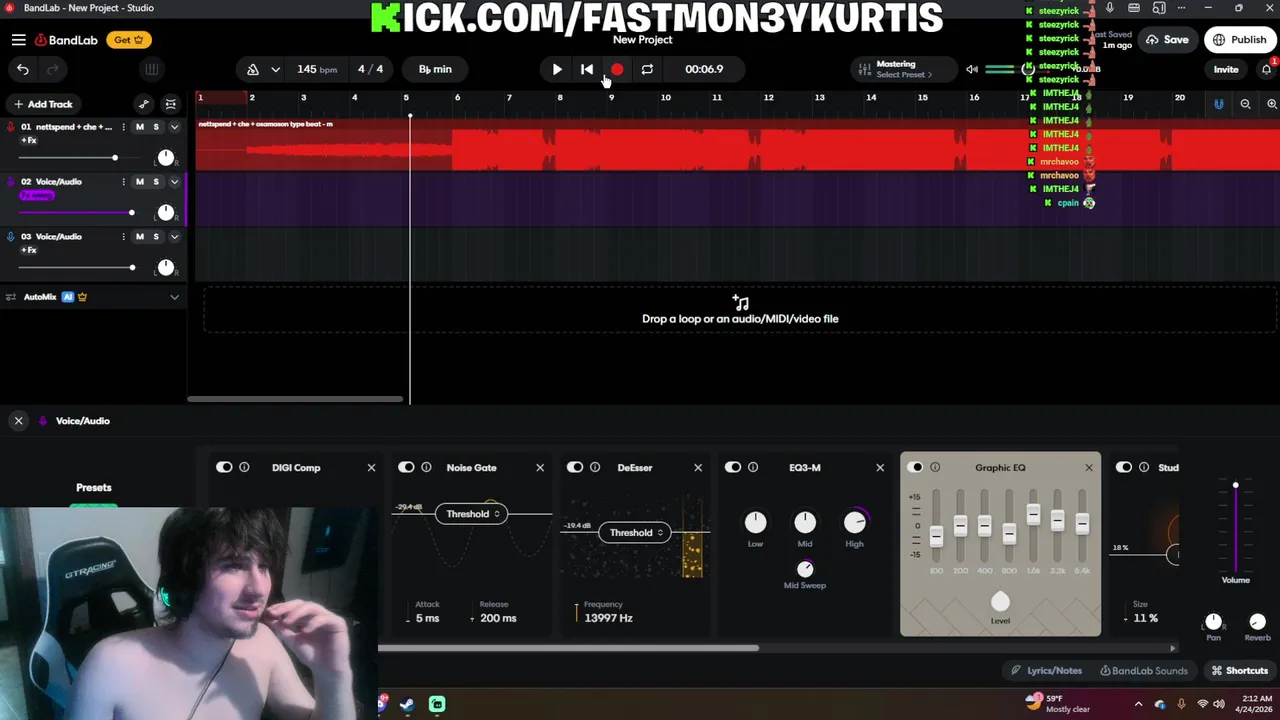Toggle the DIGI Comp effect on/off

(x=224, y=467)
